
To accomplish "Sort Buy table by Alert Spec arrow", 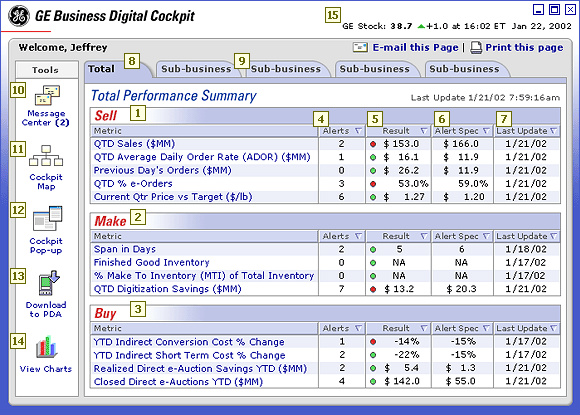I will (x=486, y=328).
